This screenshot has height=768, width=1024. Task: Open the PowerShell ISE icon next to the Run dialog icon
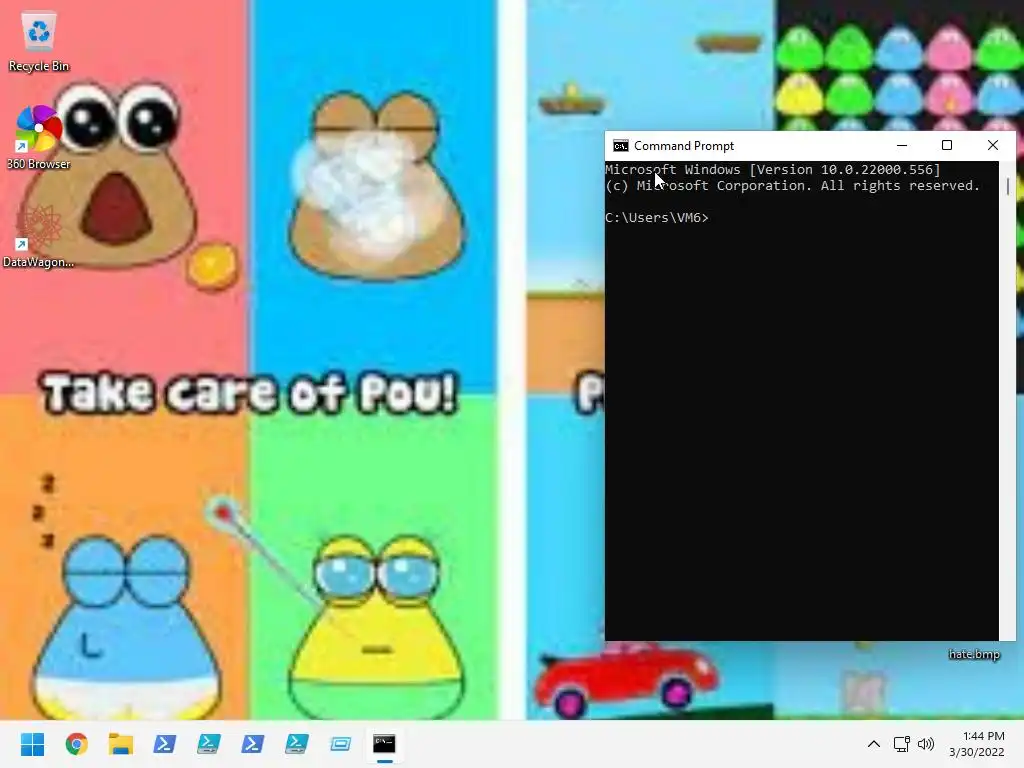[x=296, y=744]
